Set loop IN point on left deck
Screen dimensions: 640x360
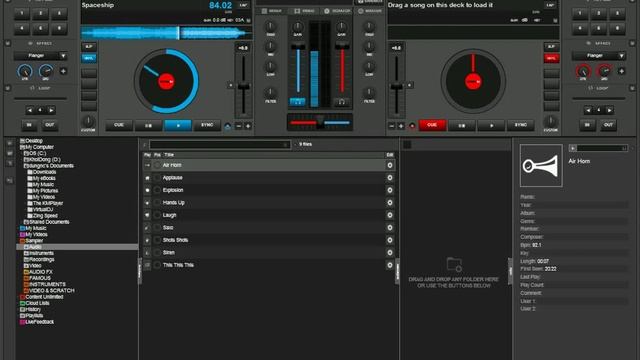click(29, 125)
